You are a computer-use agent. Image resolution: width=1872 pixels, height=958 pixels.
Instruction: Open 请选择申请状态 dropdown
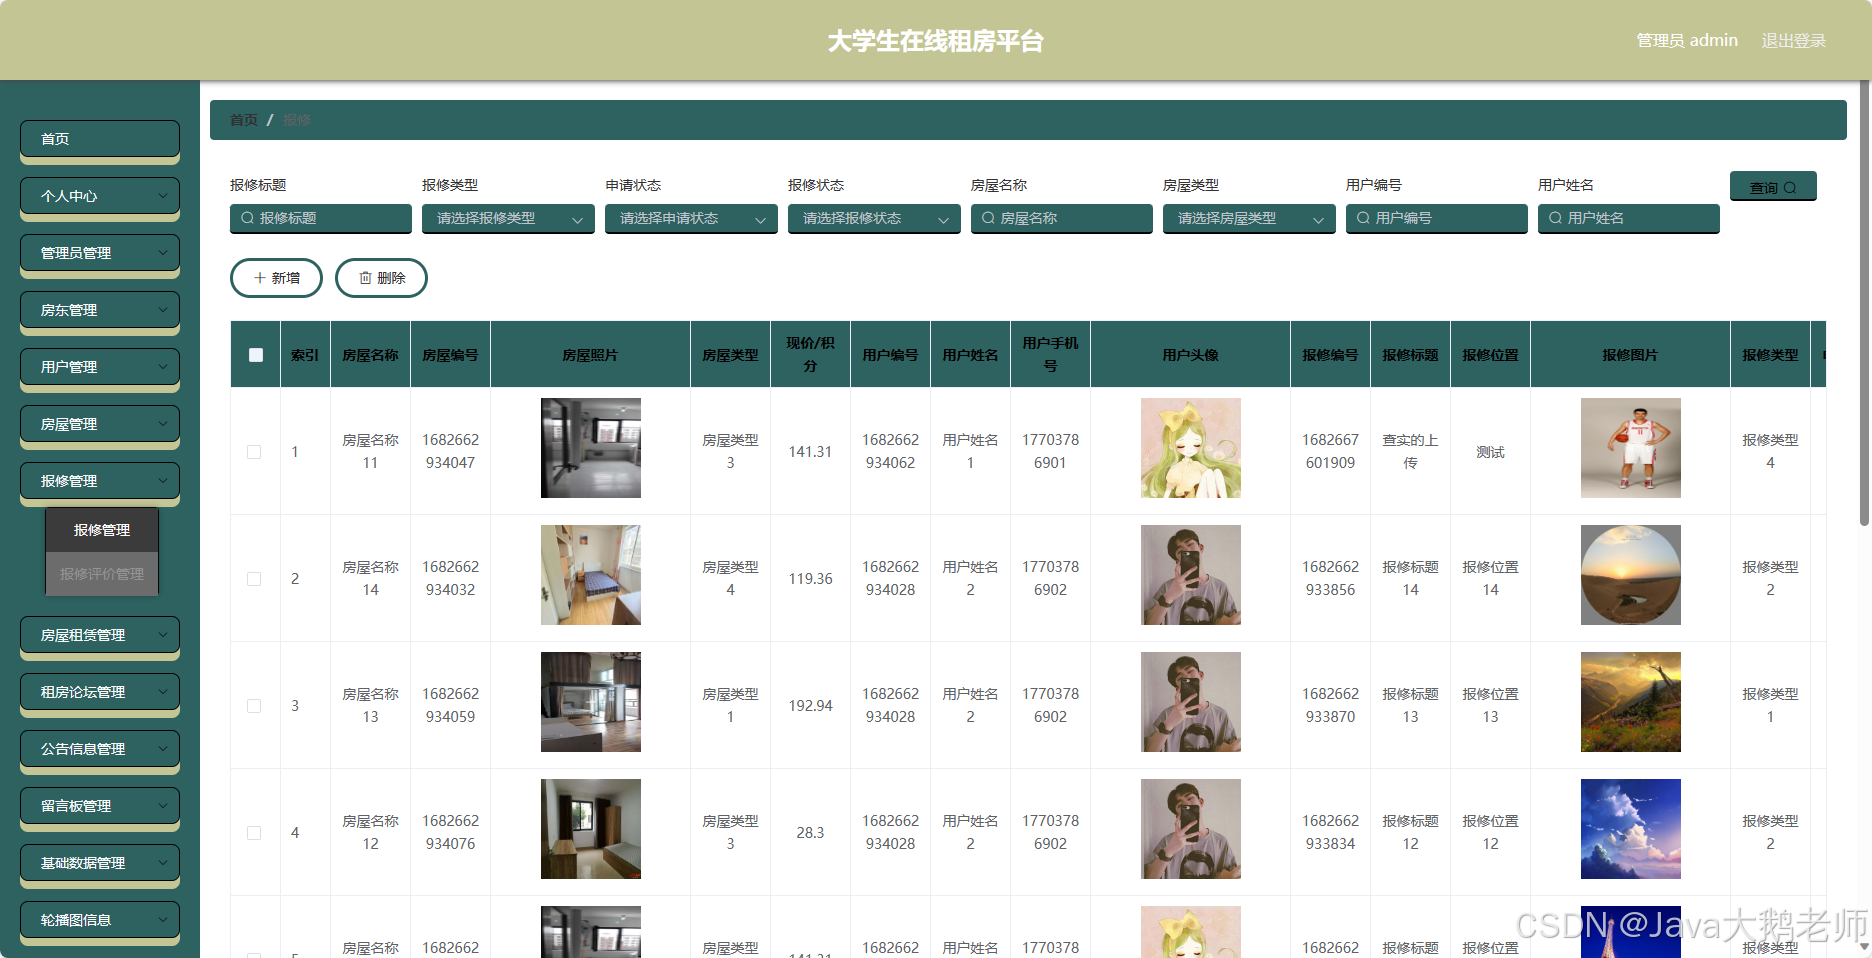pyautogui.click(x=691, y=218)
